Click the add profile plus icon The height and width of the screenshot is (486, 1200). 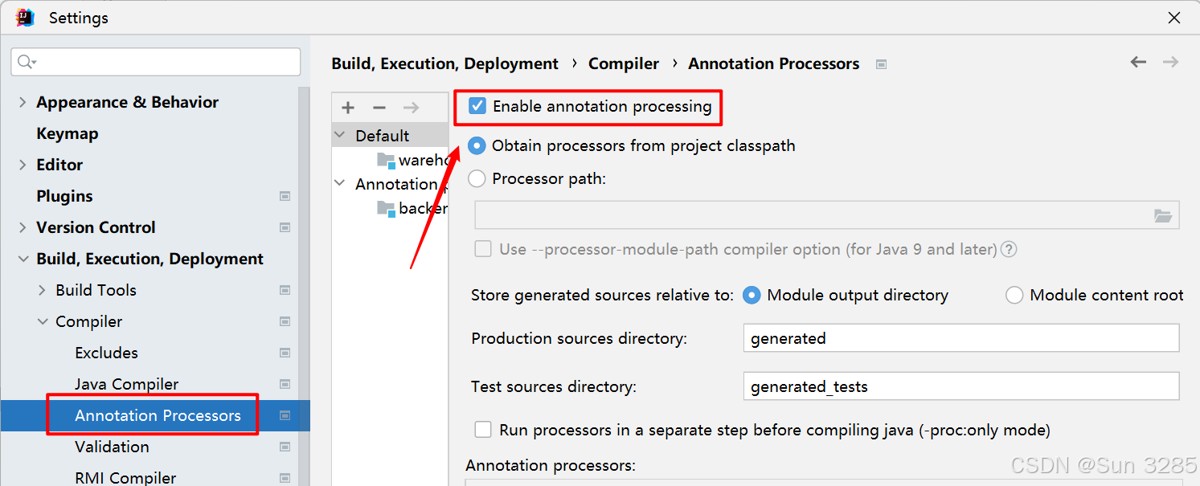(x=348, y=108)
